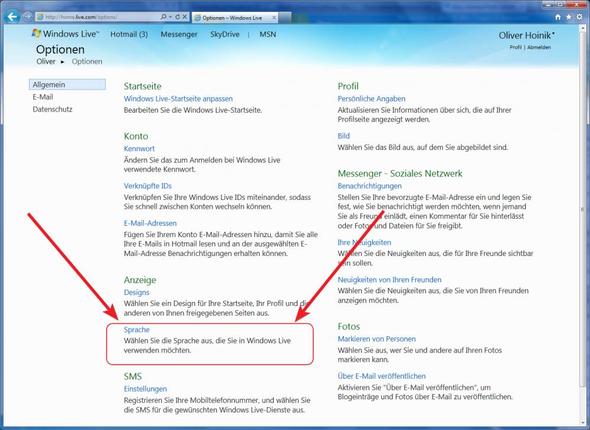Image resolution: width=590 pixels, height=430 pixels.
Task: Click the green SMS section heading
Action: tap(133, 377)
